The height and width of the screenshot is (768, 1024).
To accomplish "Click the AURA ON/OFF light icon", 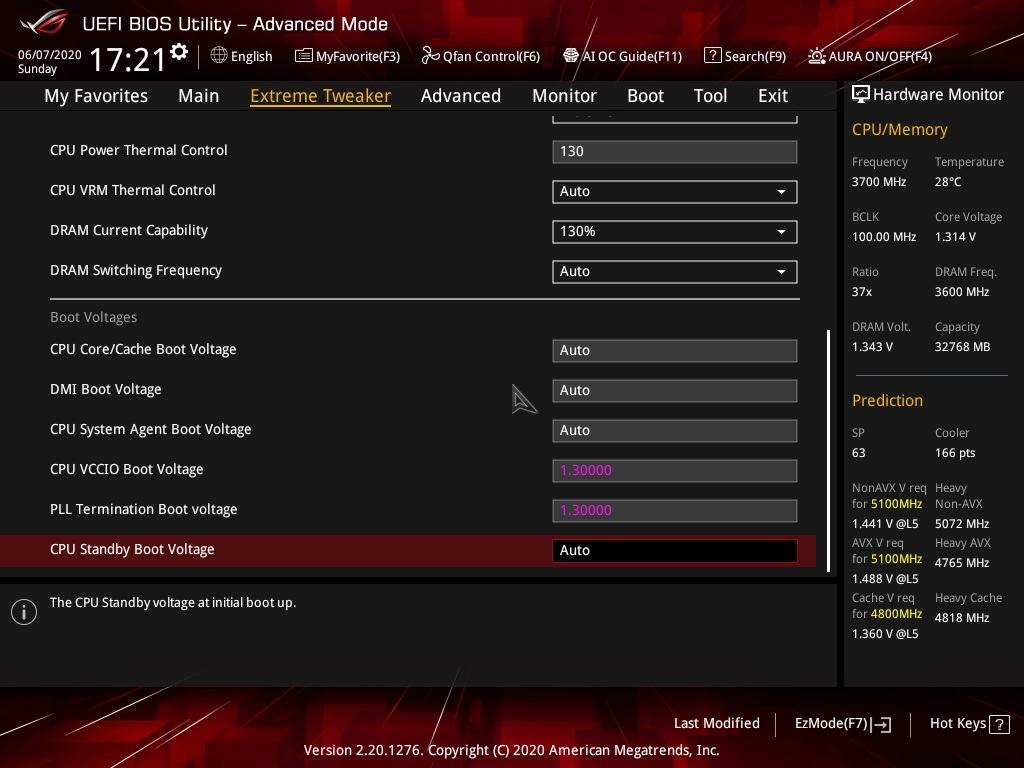I will (x=816, y=56).
